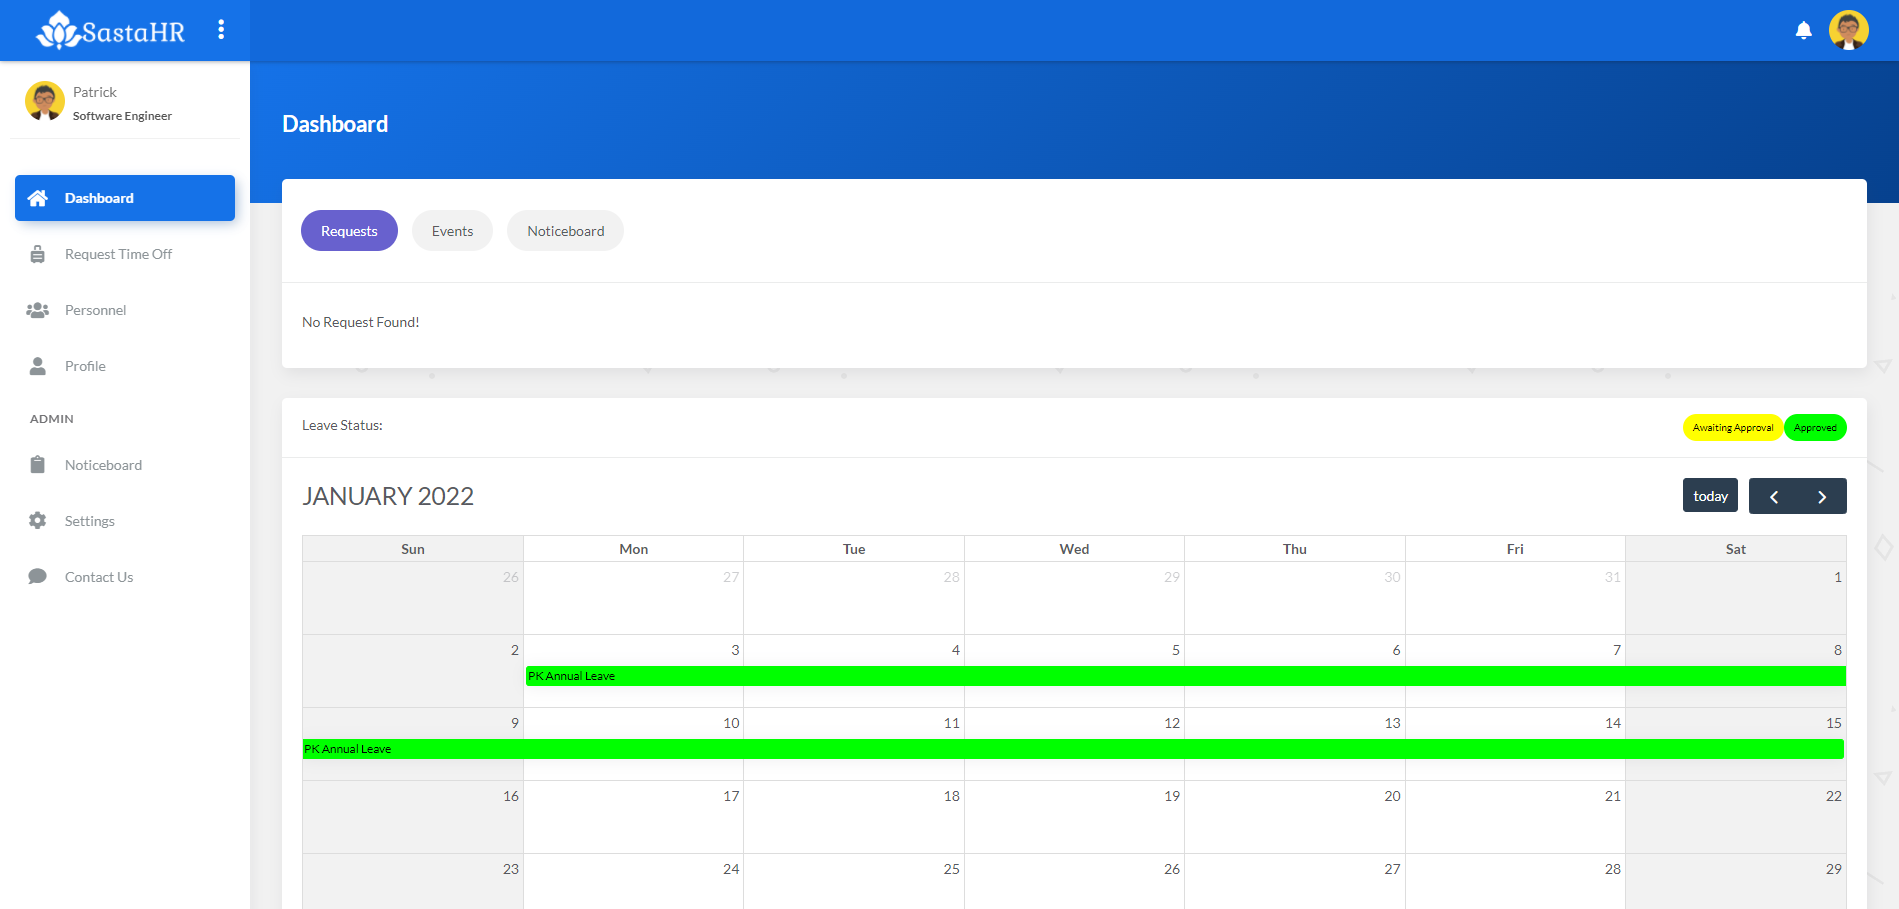This screenshot has width=1899, height=909.
Task: Open PK Annual Leave event starting January 3
Action: (x=1185, y=676)
